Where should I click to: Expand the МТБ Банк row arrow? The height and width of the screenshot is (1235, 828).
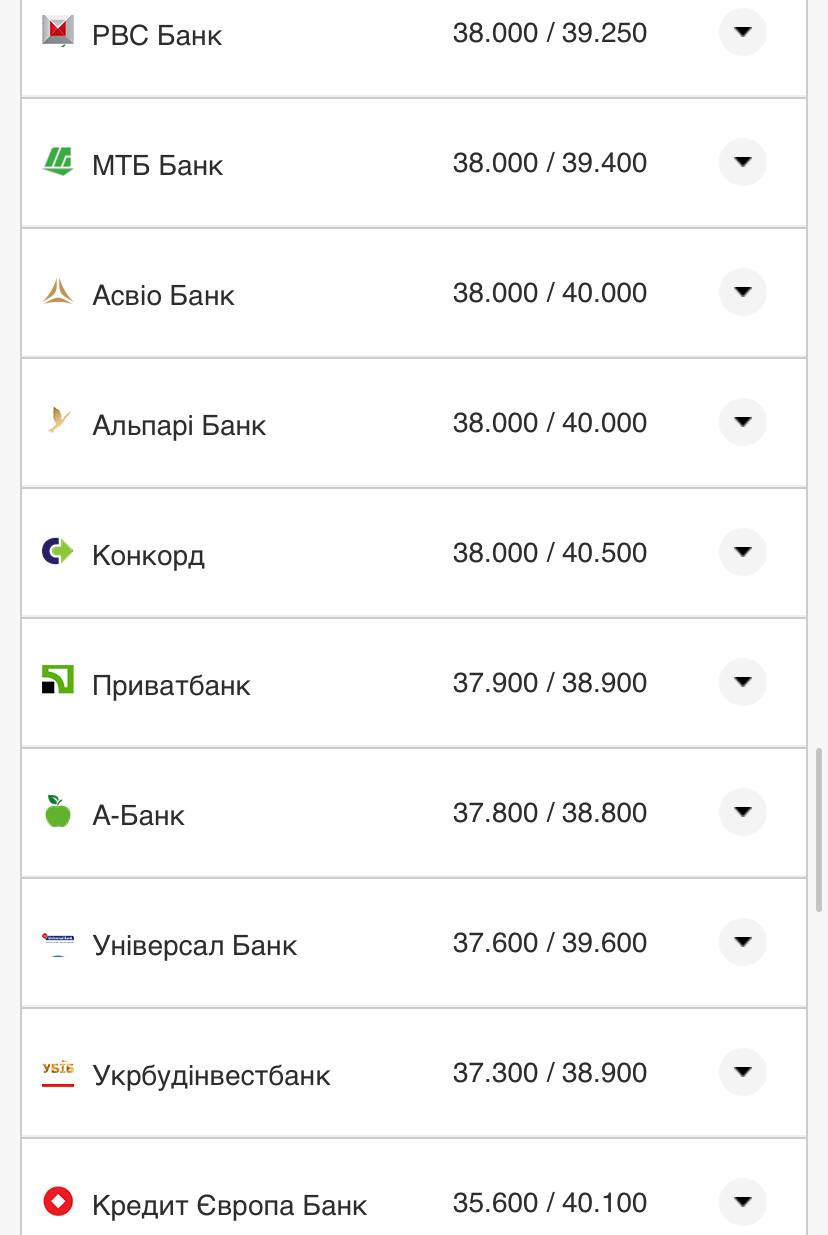742,162
